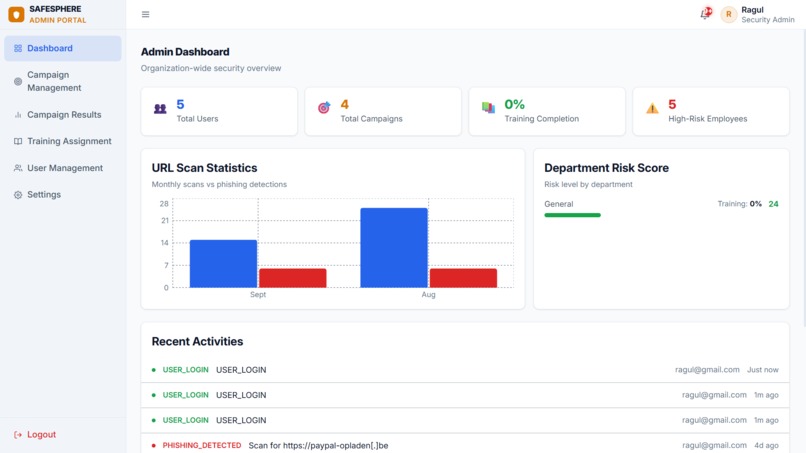The image size is (806, 453).
Task: Open the notifications bell icon
Action: (x=706, y=14)
